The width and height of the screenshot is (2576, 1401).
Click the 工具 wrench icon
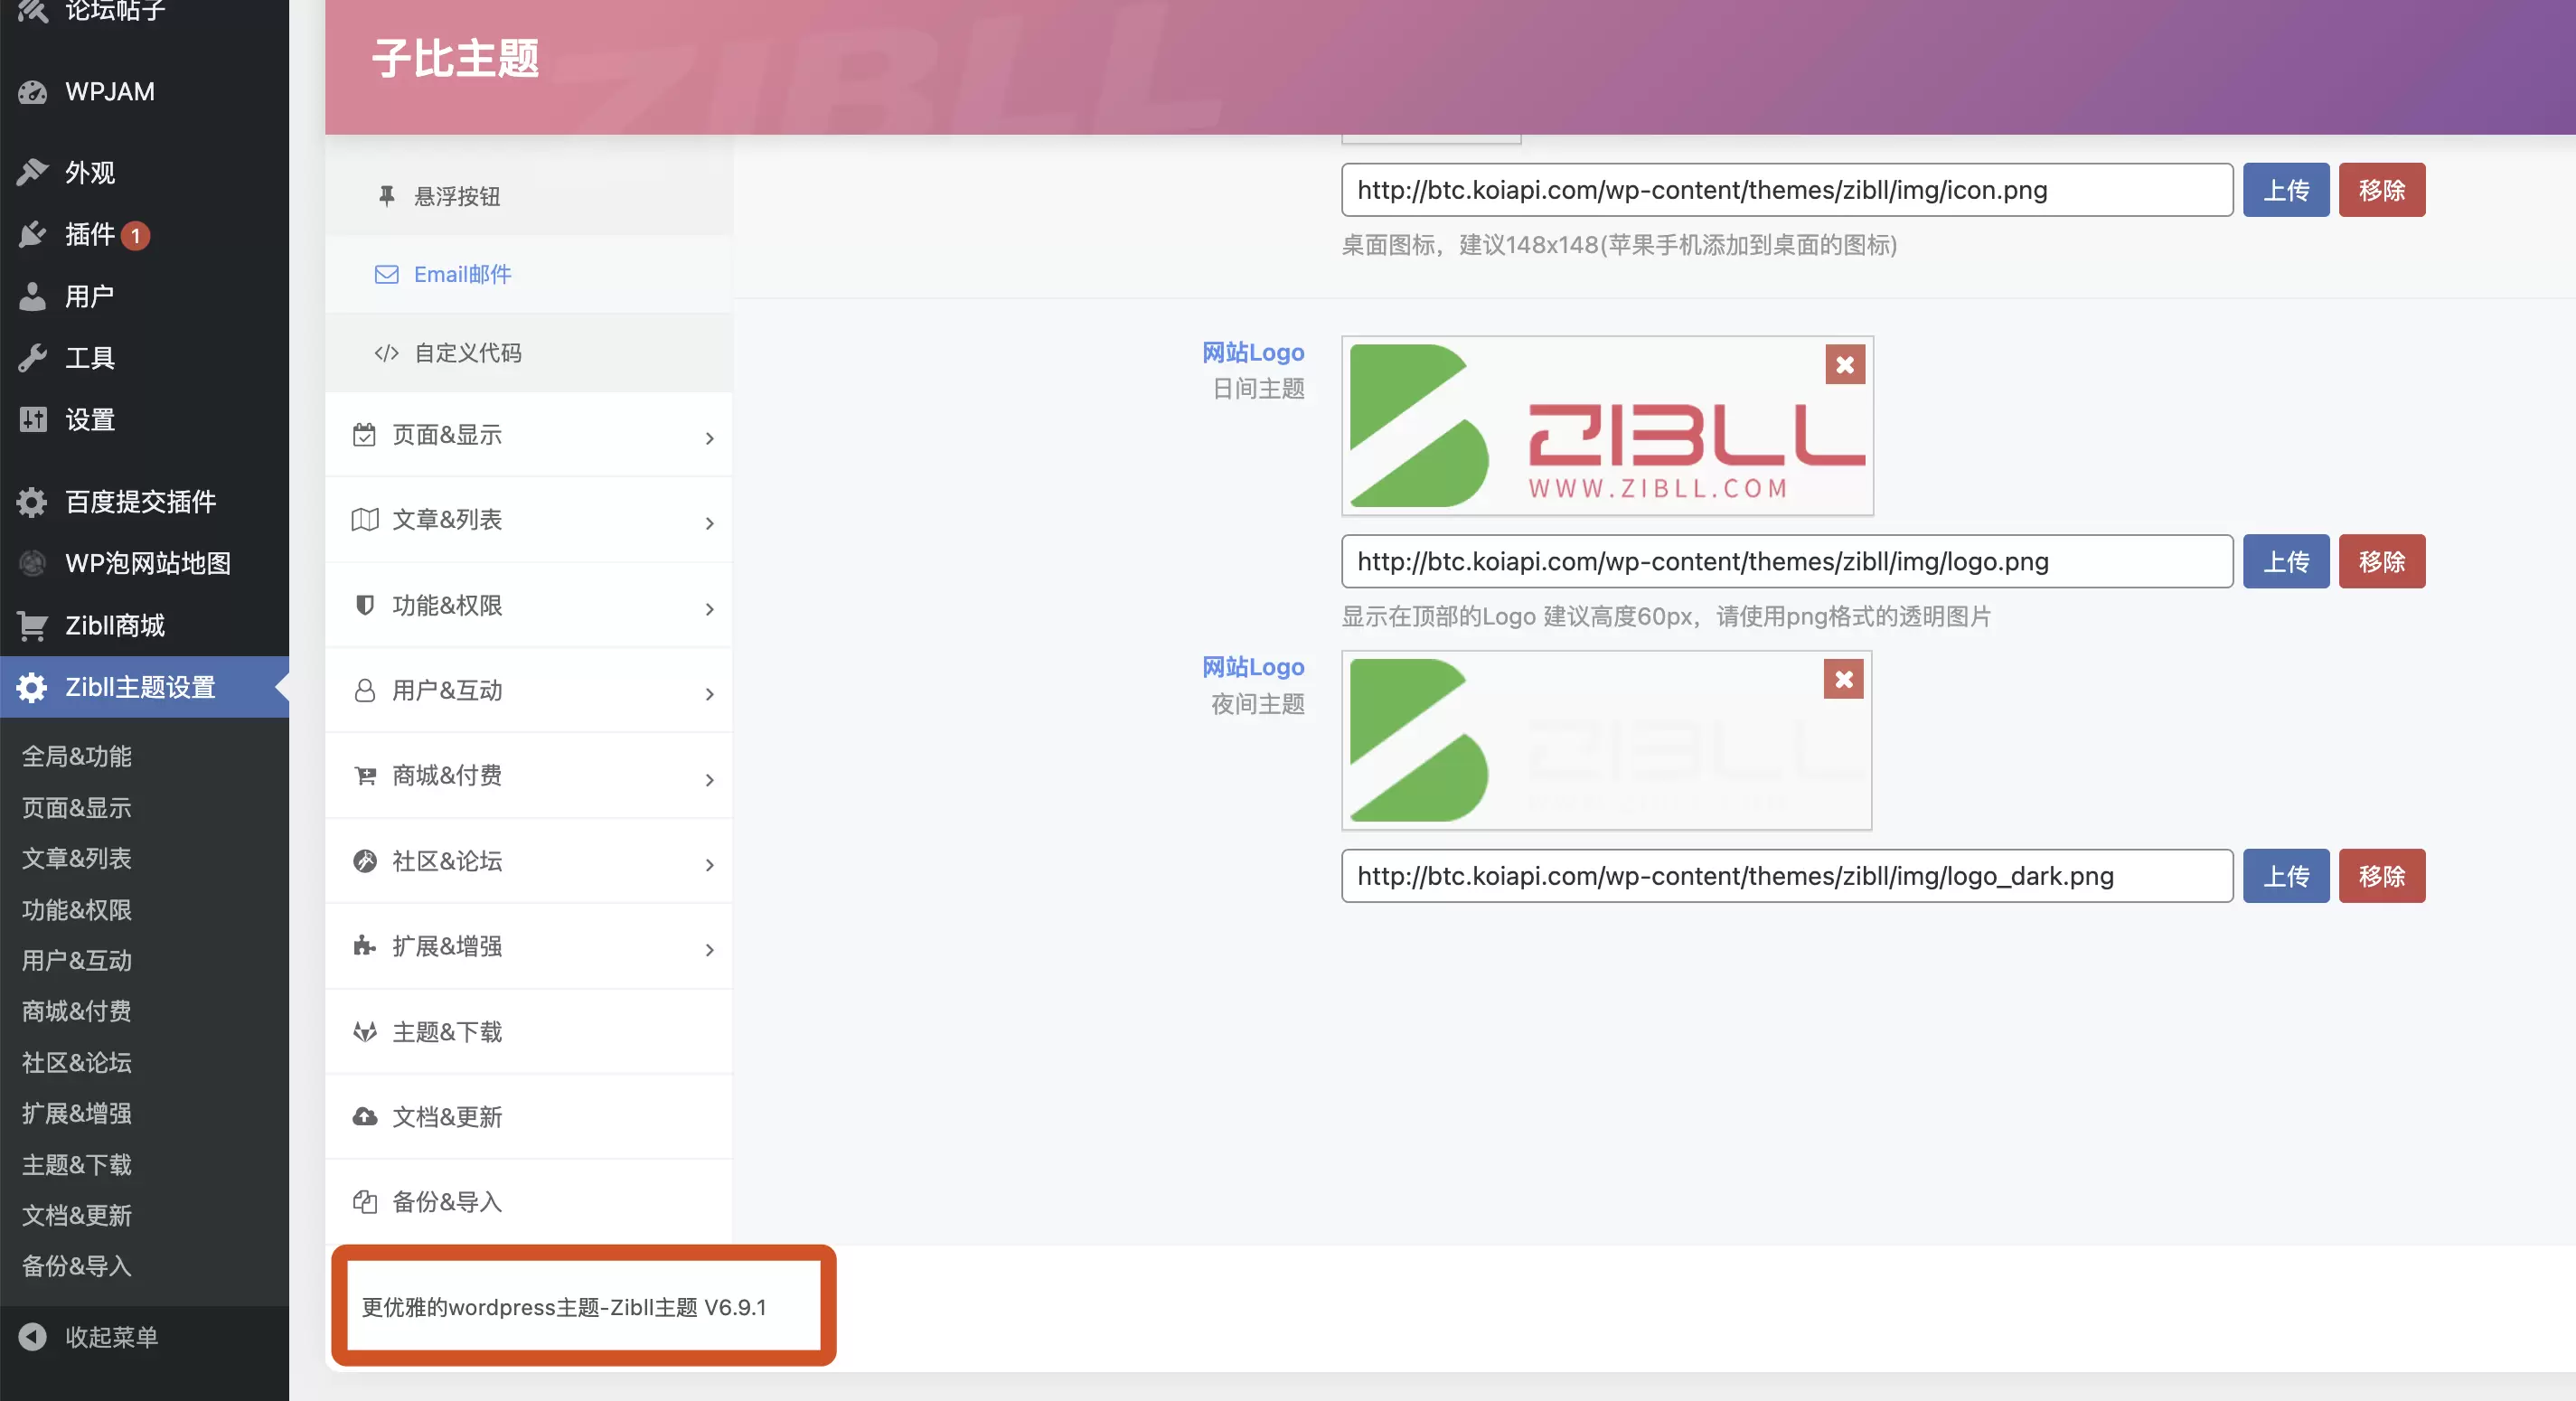click(x=32, y=358)
